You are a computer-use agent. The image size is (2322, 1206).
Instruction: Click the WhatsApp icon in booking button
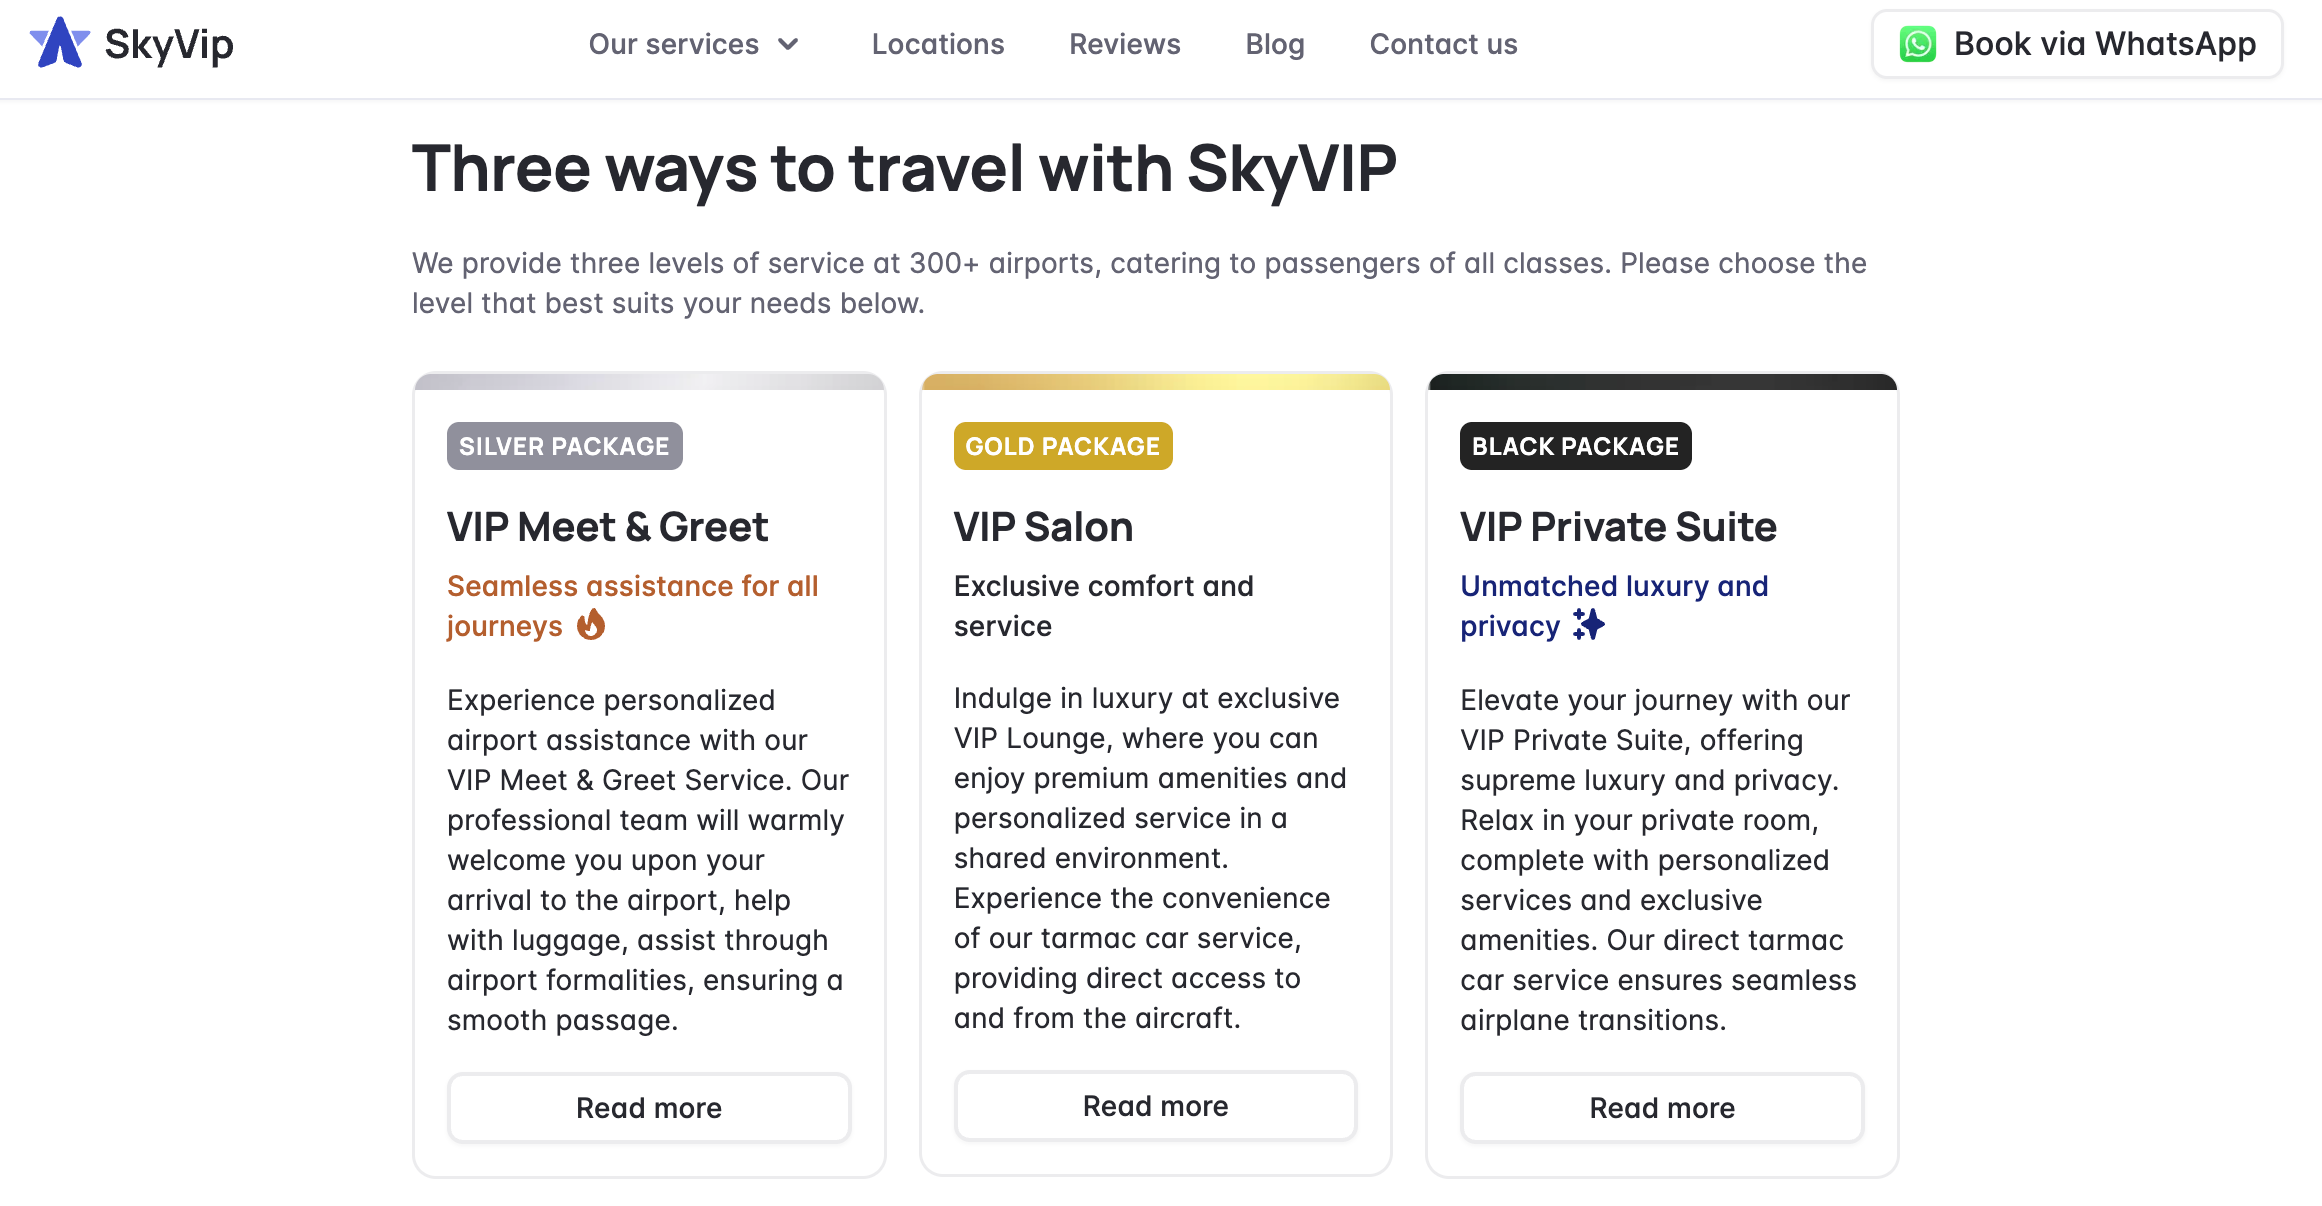tap(1919, 44)
